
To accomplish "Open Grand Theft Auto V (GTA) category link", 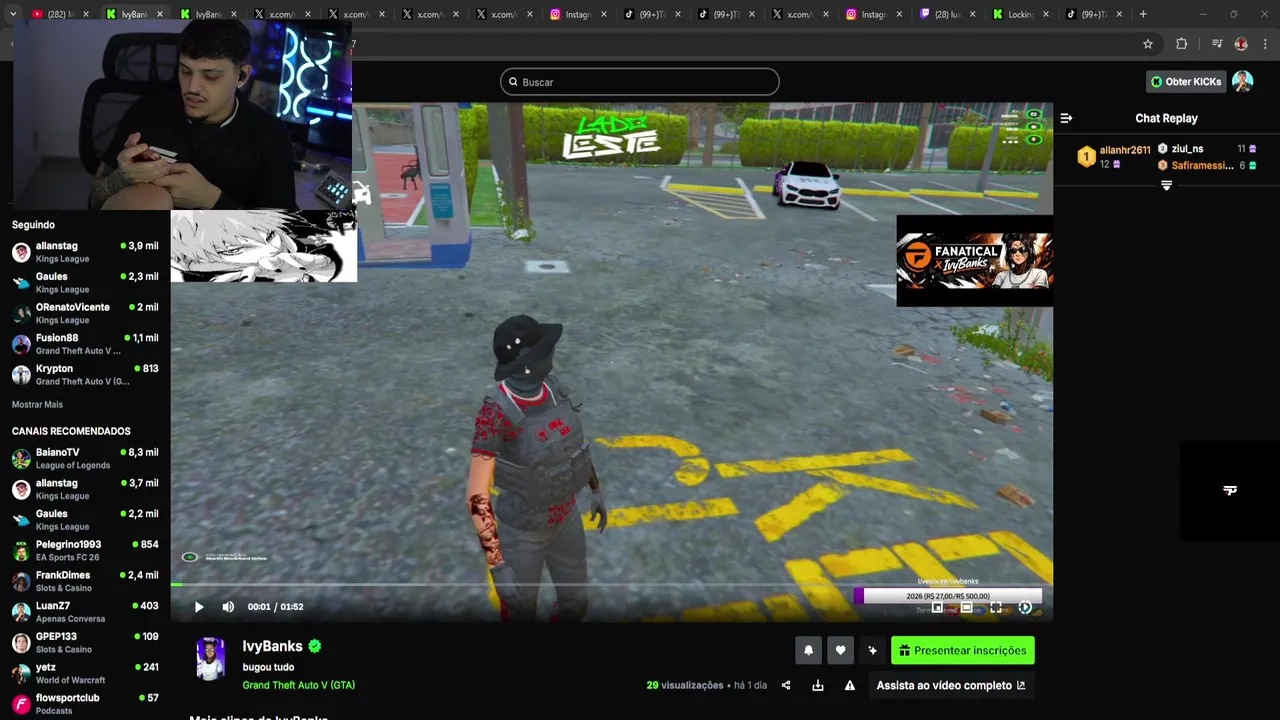I will (x=298, y=685).
